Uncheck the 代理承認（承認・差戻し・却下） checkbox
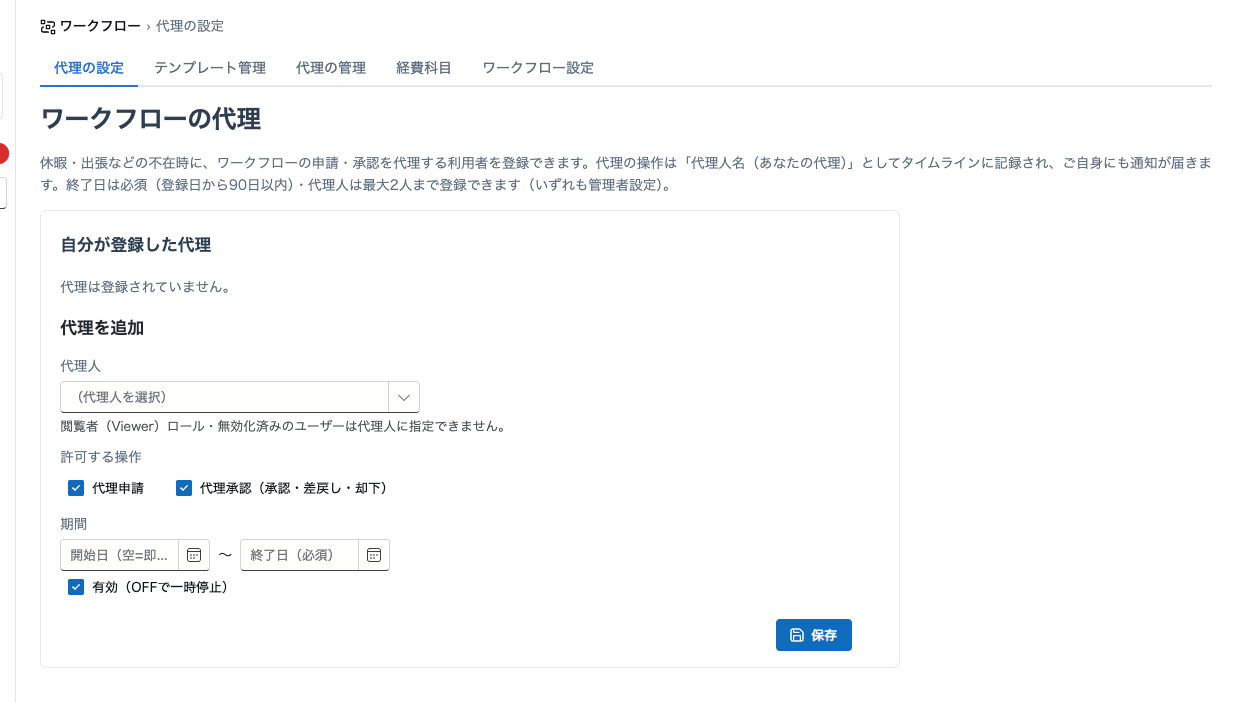 tap(184, 488)
